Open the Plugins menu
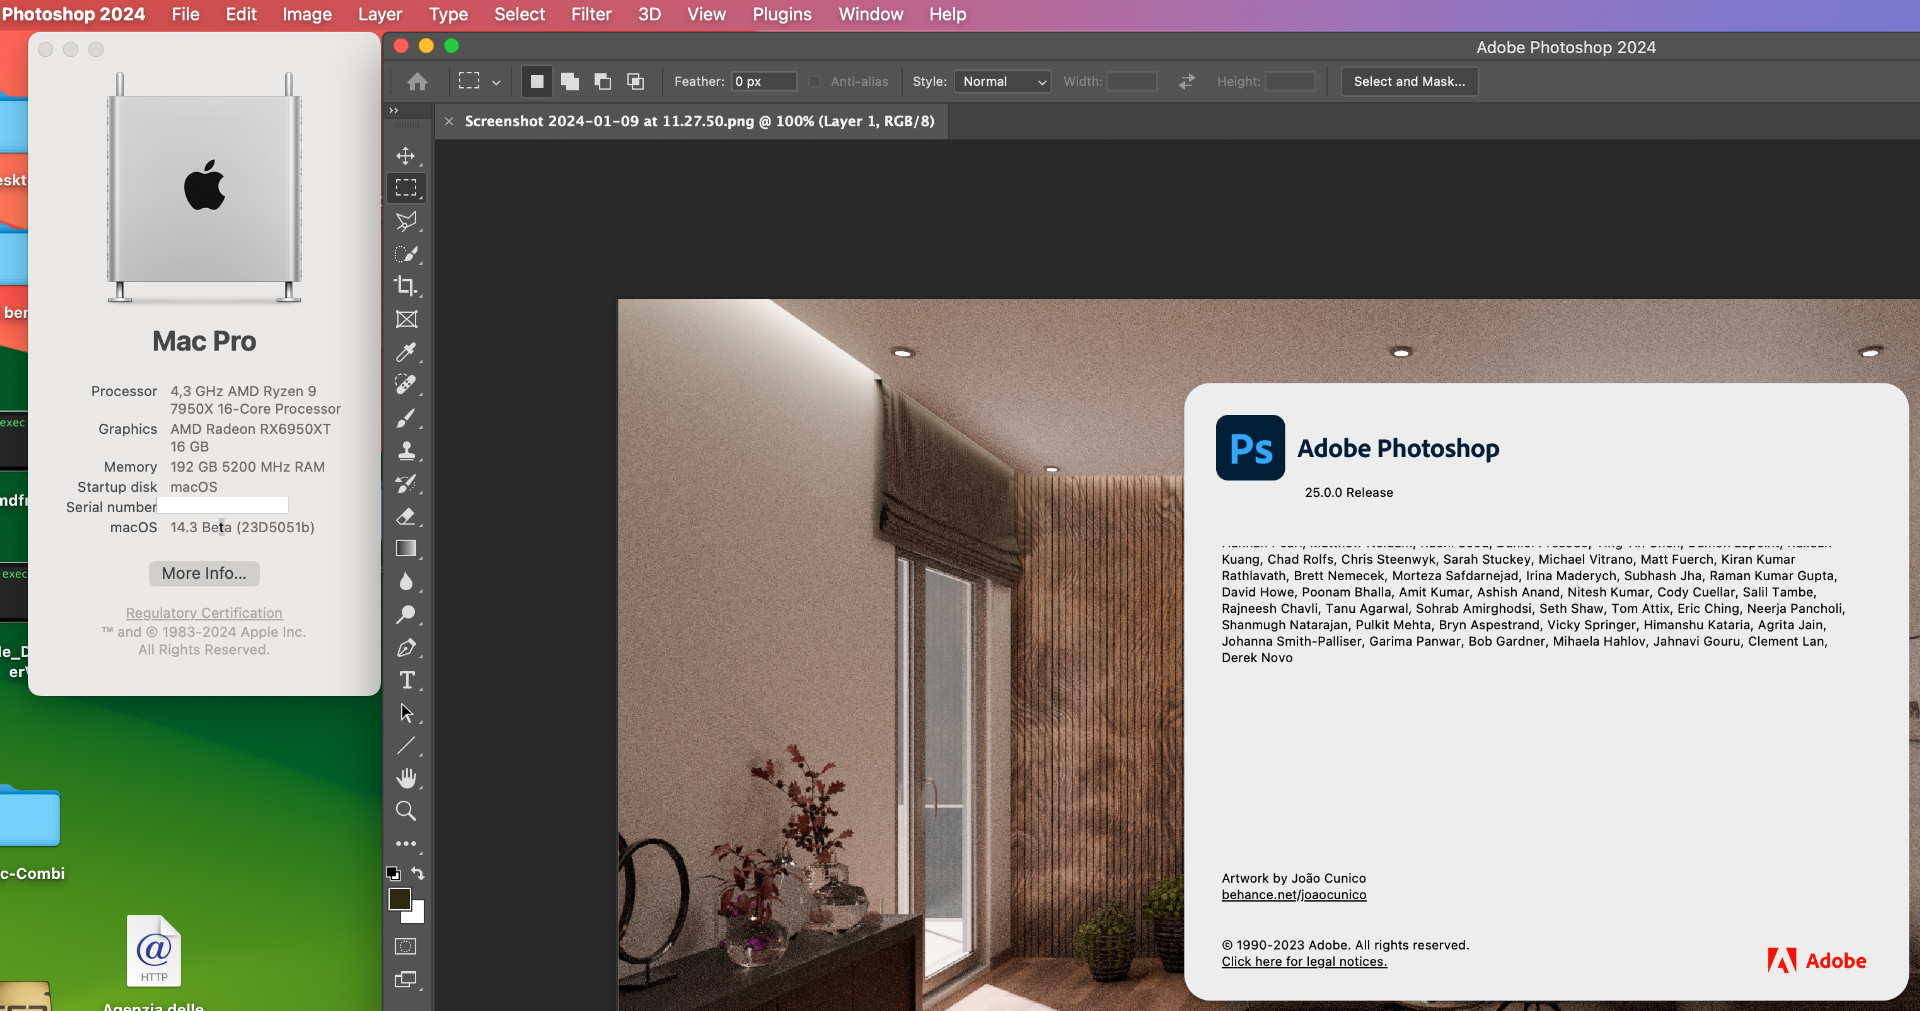1920x1011 pixels. point(782,14)
